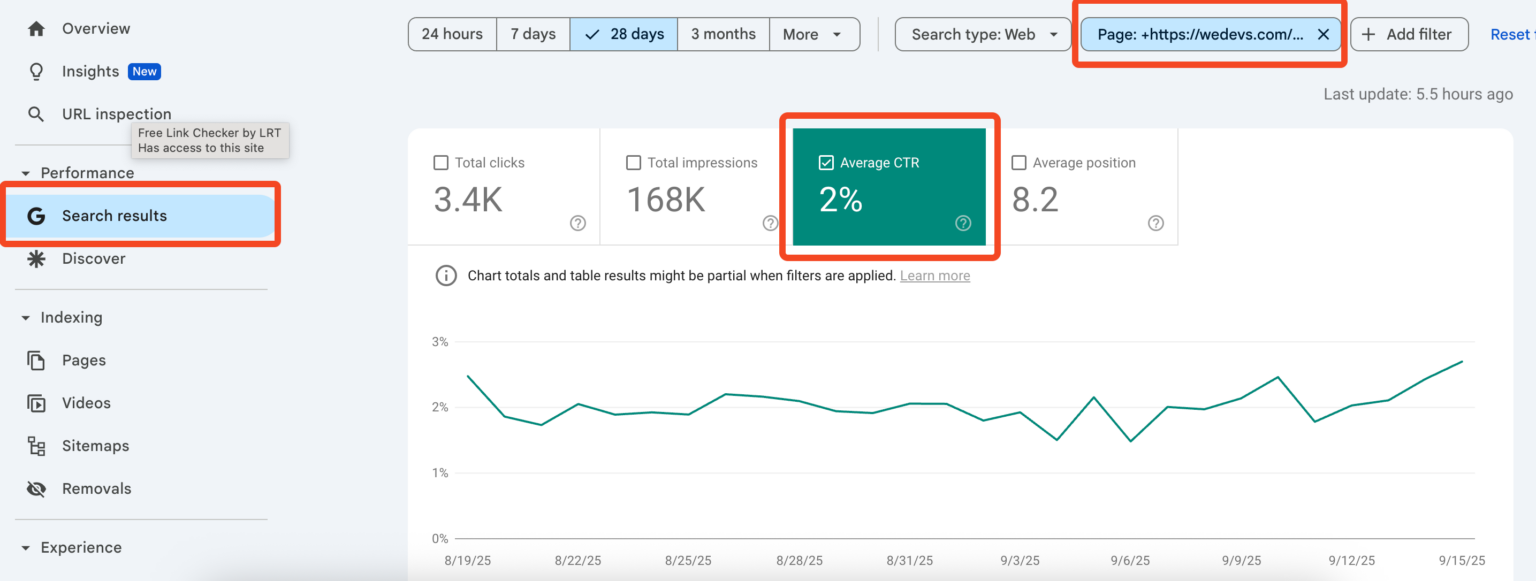Viewport: 1536px width, 581px height.
Task: Enable the Total clicks metric checkbox
Action: (x=441, y=161)
